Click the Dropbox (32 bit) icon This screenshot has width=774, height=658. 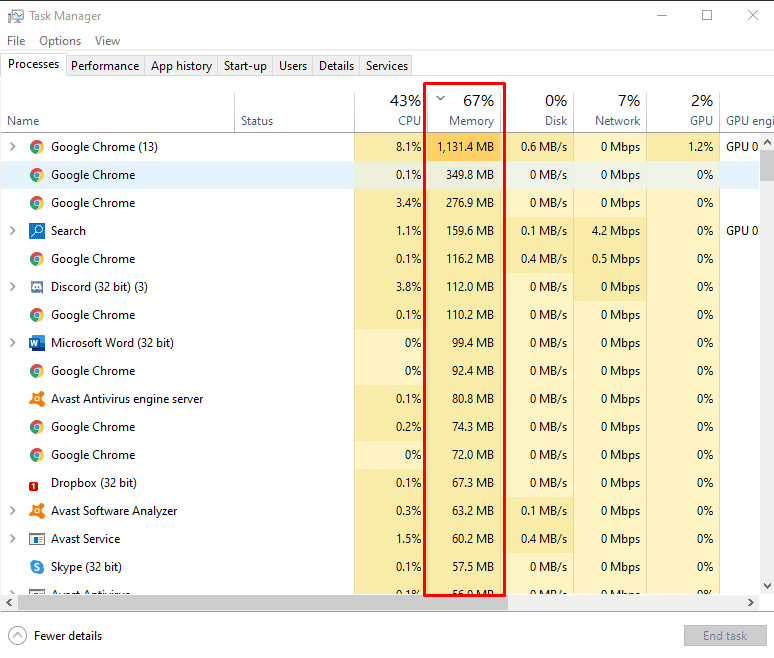(34, 486)
